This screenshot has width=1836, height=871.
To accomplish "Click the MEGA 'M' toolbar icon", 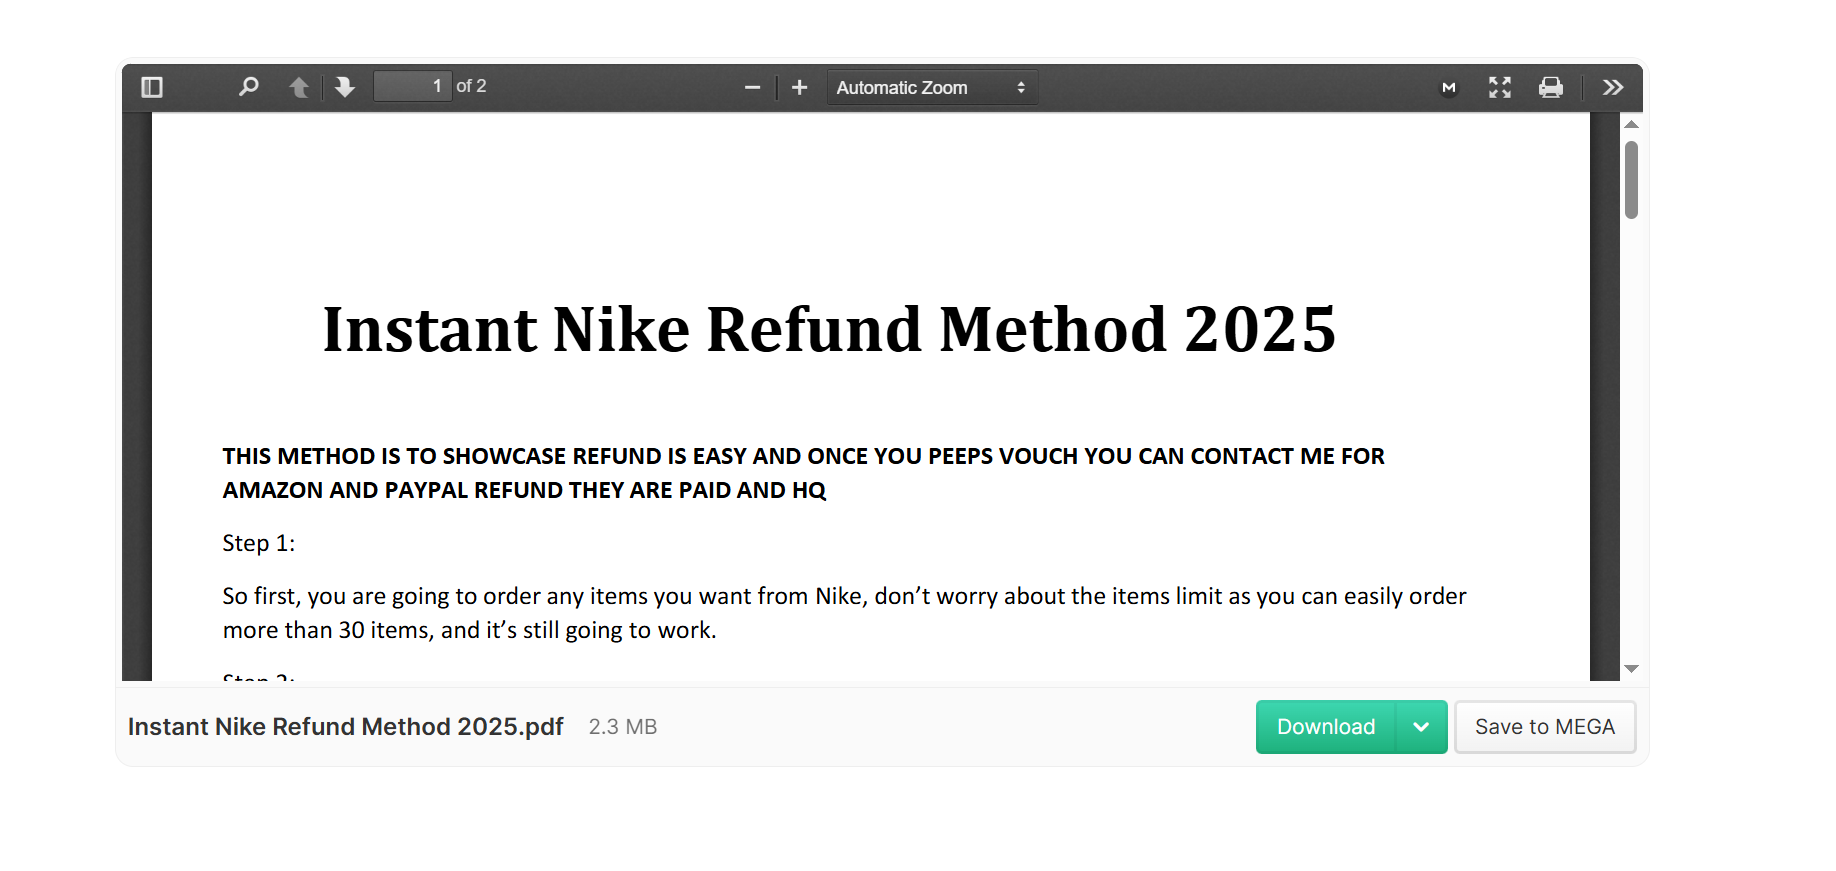I will tap(1449, 88).
